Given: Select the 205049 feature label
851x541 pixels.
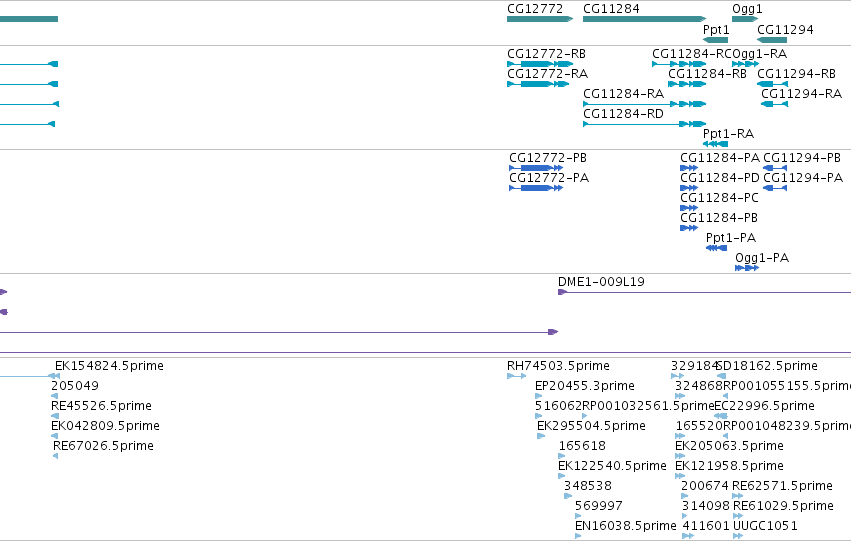Looking at the screenshot, I should pos(75,386).
